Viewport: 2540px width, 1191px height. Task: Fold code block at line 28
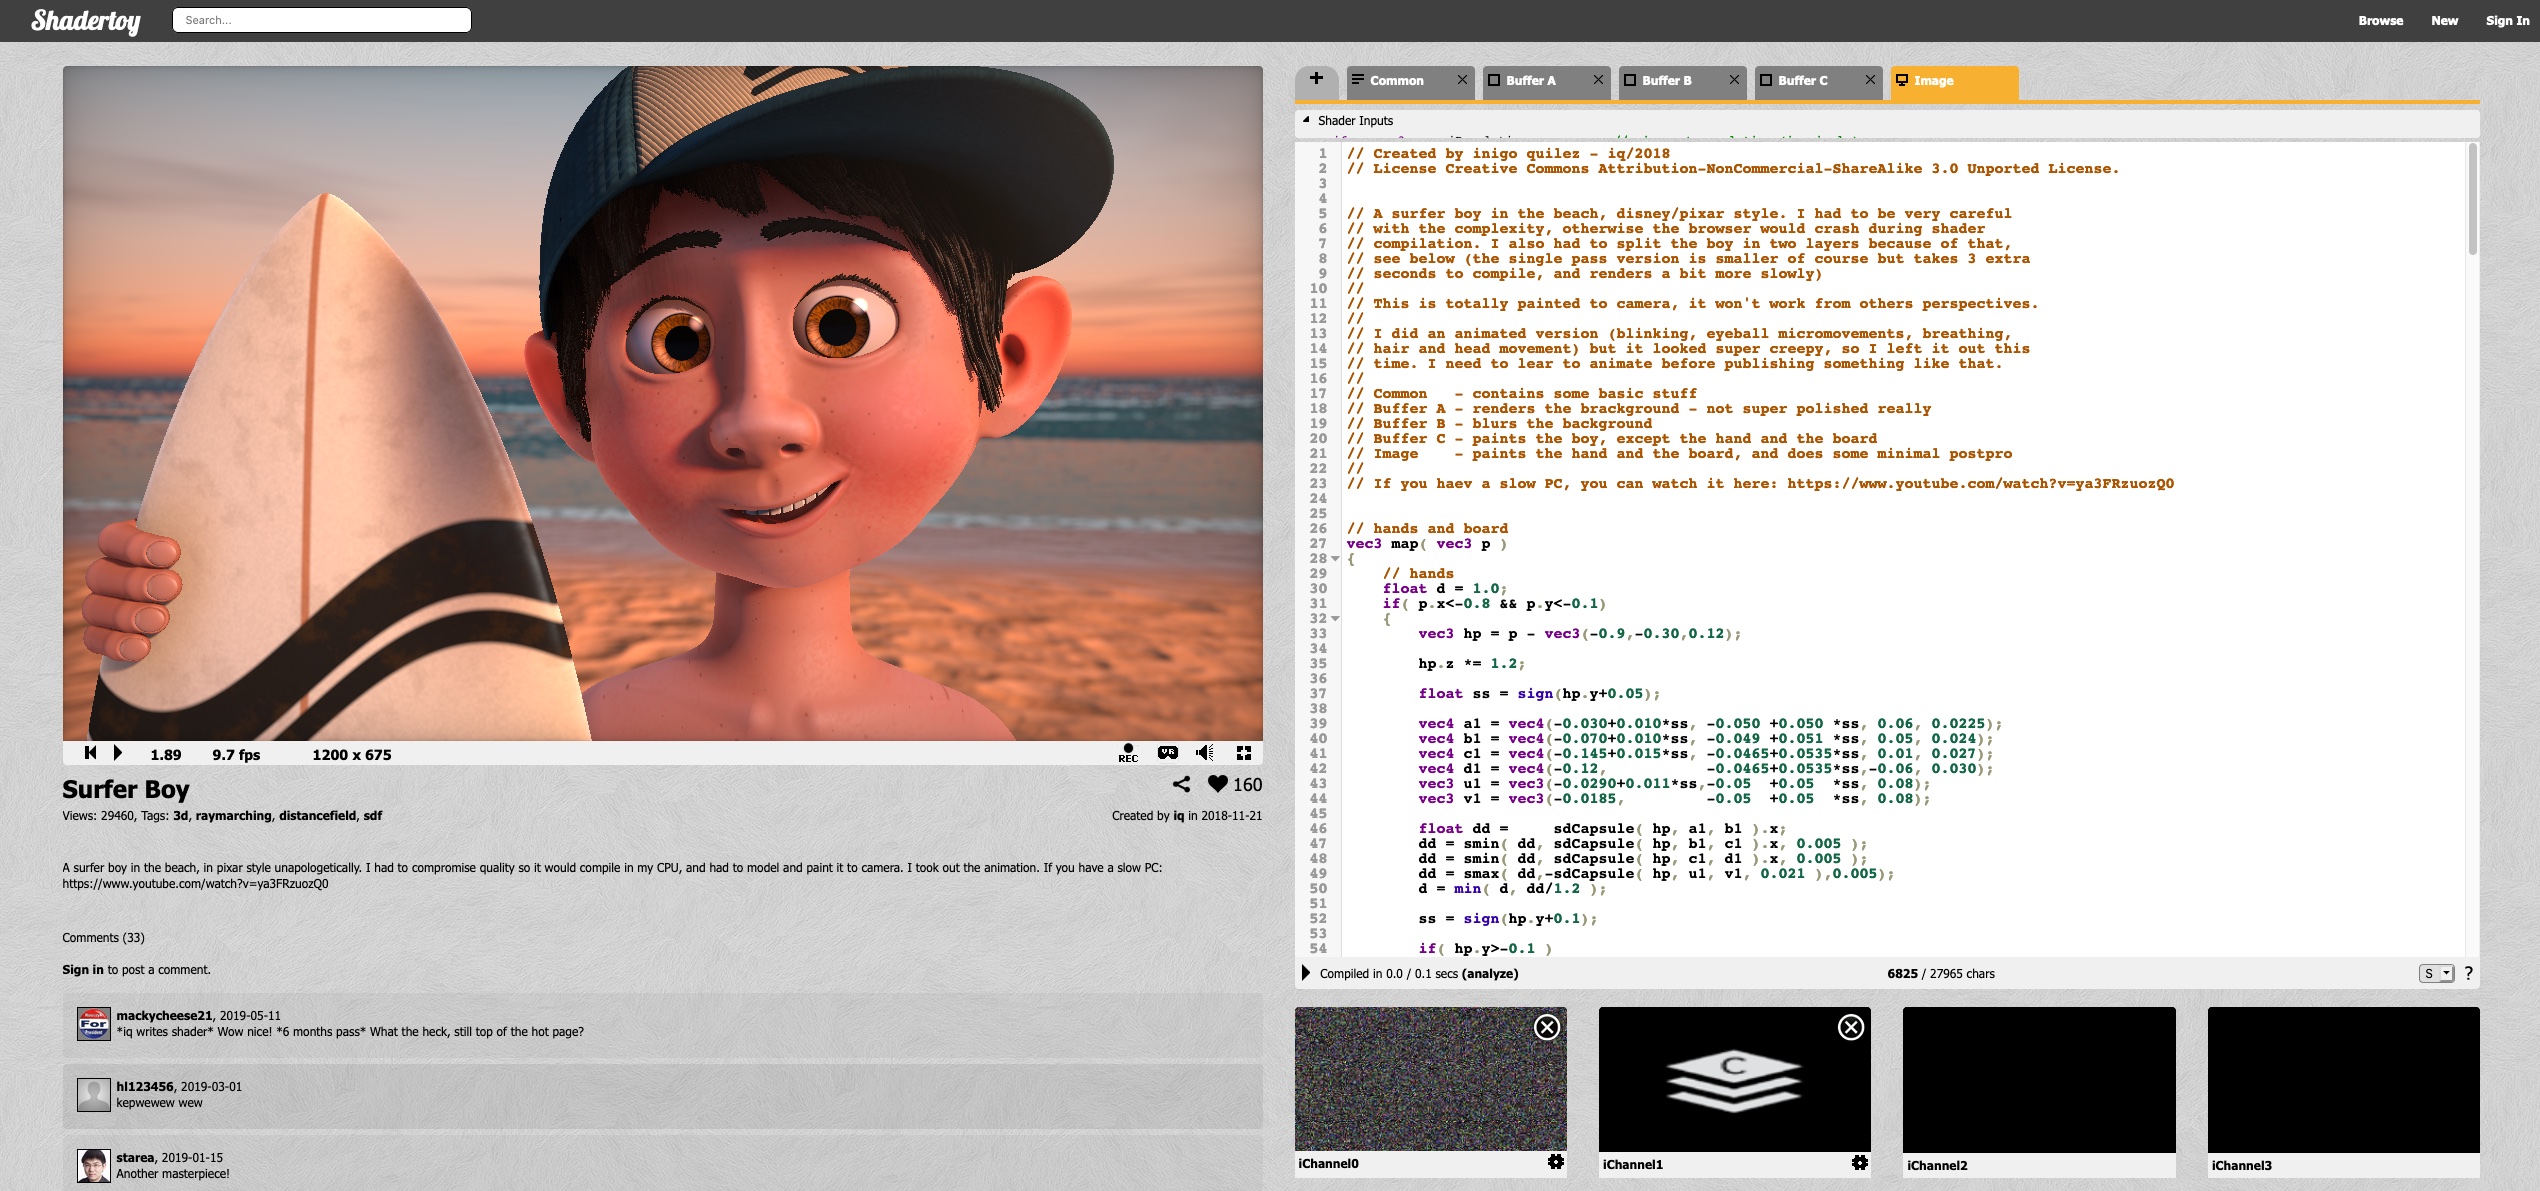(x=1335, y=559)
